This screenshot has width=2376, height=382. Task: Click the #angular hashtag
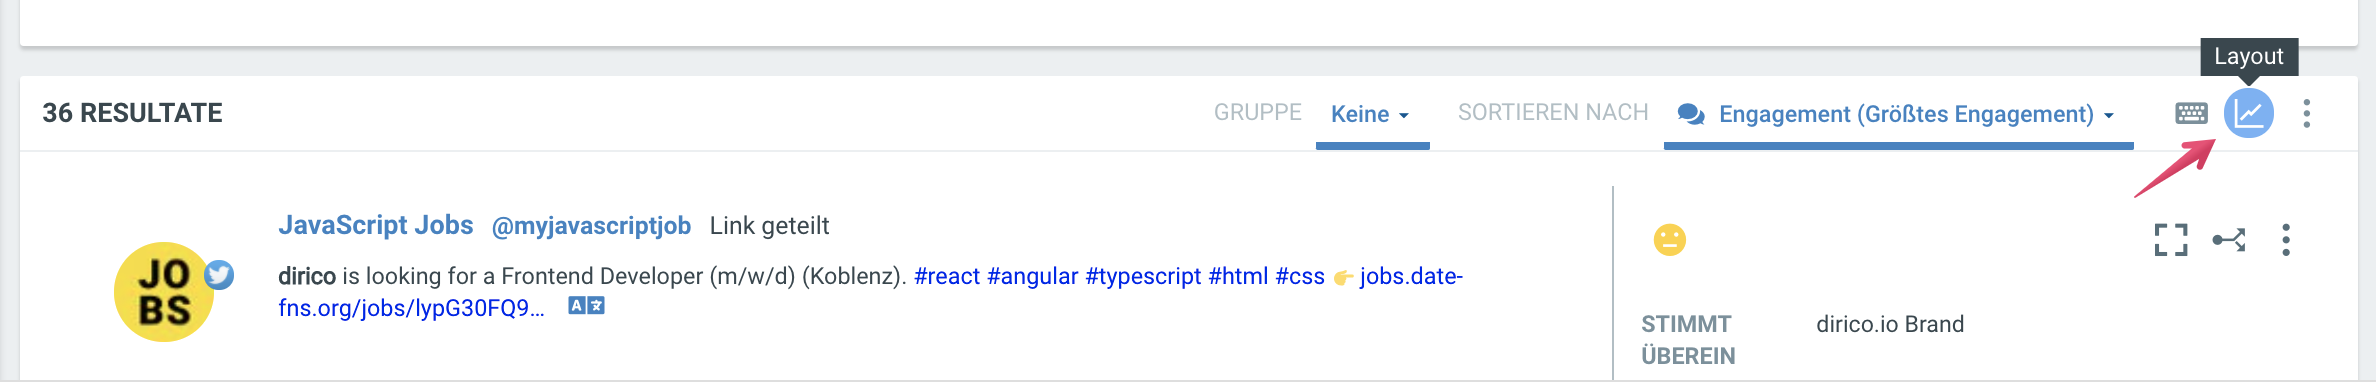tap(1033, 276)
